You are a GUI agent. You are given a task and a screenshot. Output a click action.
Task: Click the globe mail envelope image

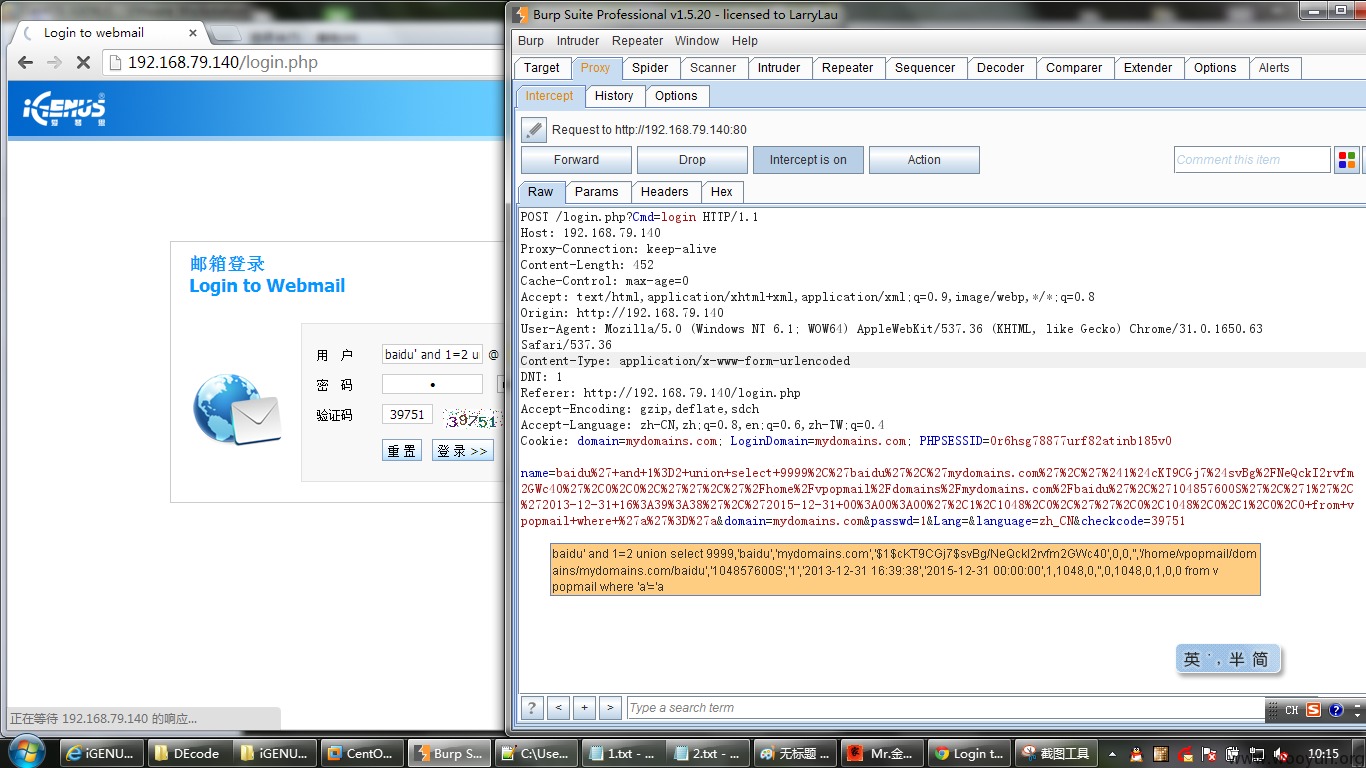[x=236, y=409]
